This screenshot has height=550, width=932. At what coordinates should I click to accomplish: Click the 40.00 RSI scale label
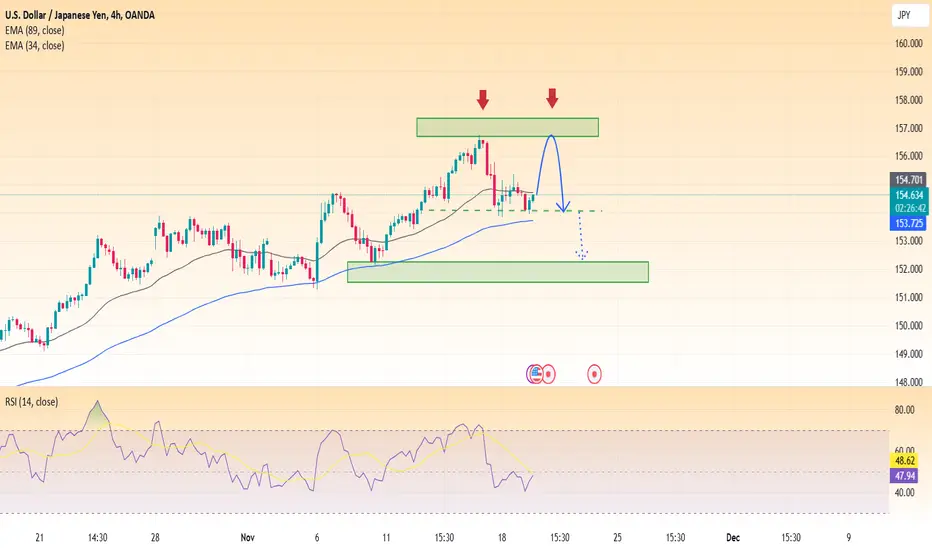(x=904, y=492)
